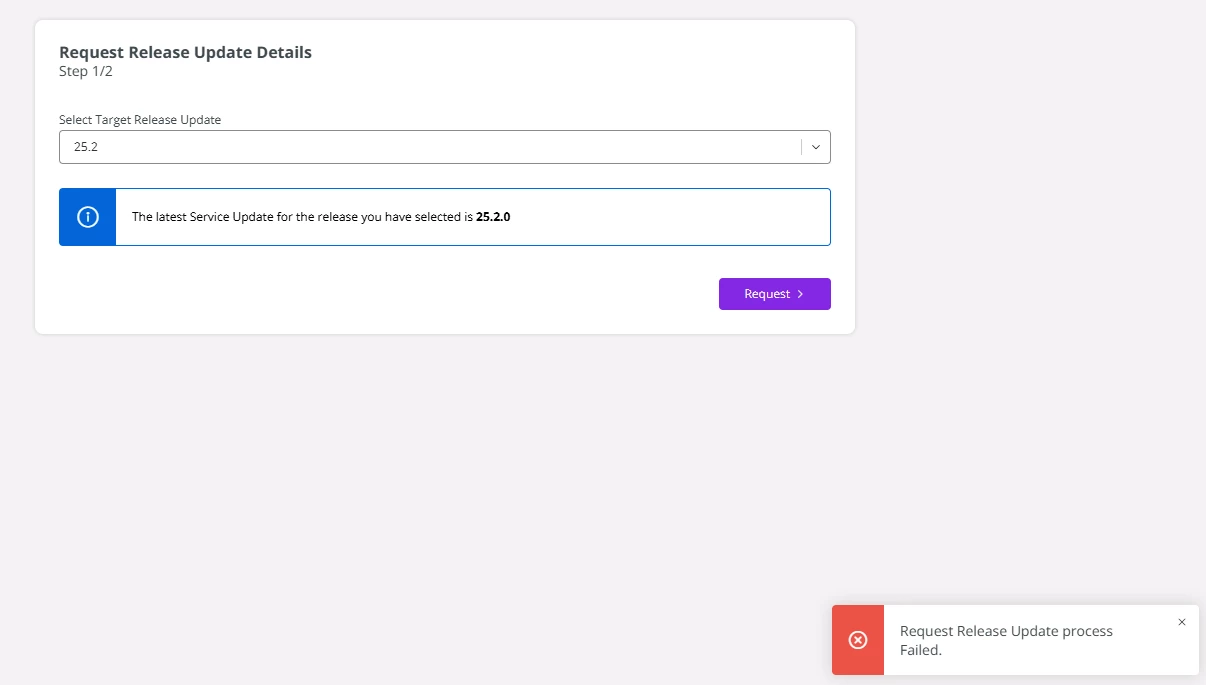Screen dimensions: 1206x685
Task: Click the red error X-circle icon
Action: (858, 640)
